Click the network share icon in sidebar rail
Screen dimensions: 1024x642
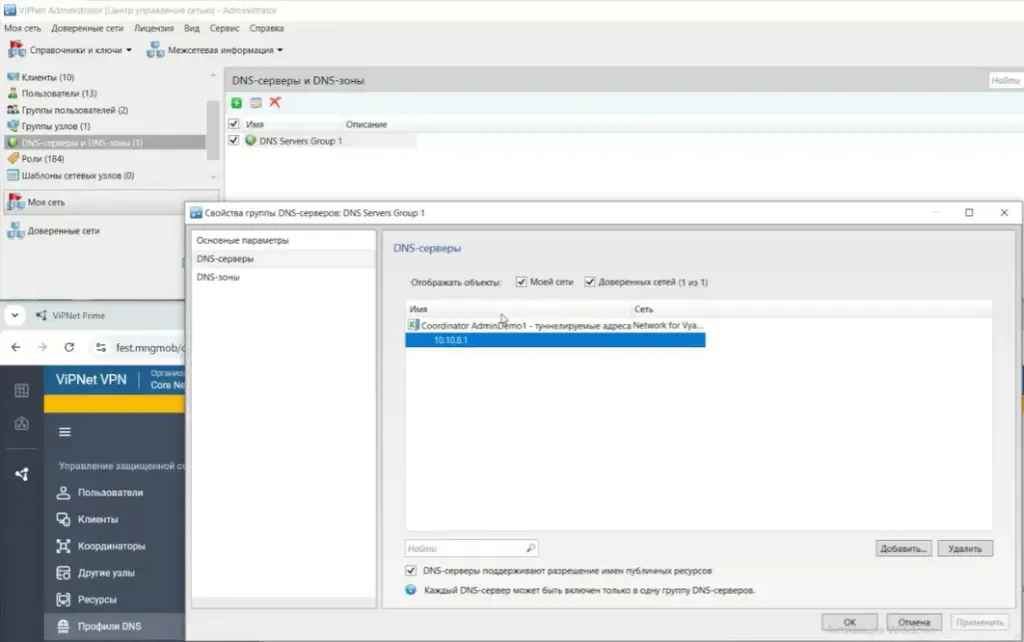[x=22, y=474]
